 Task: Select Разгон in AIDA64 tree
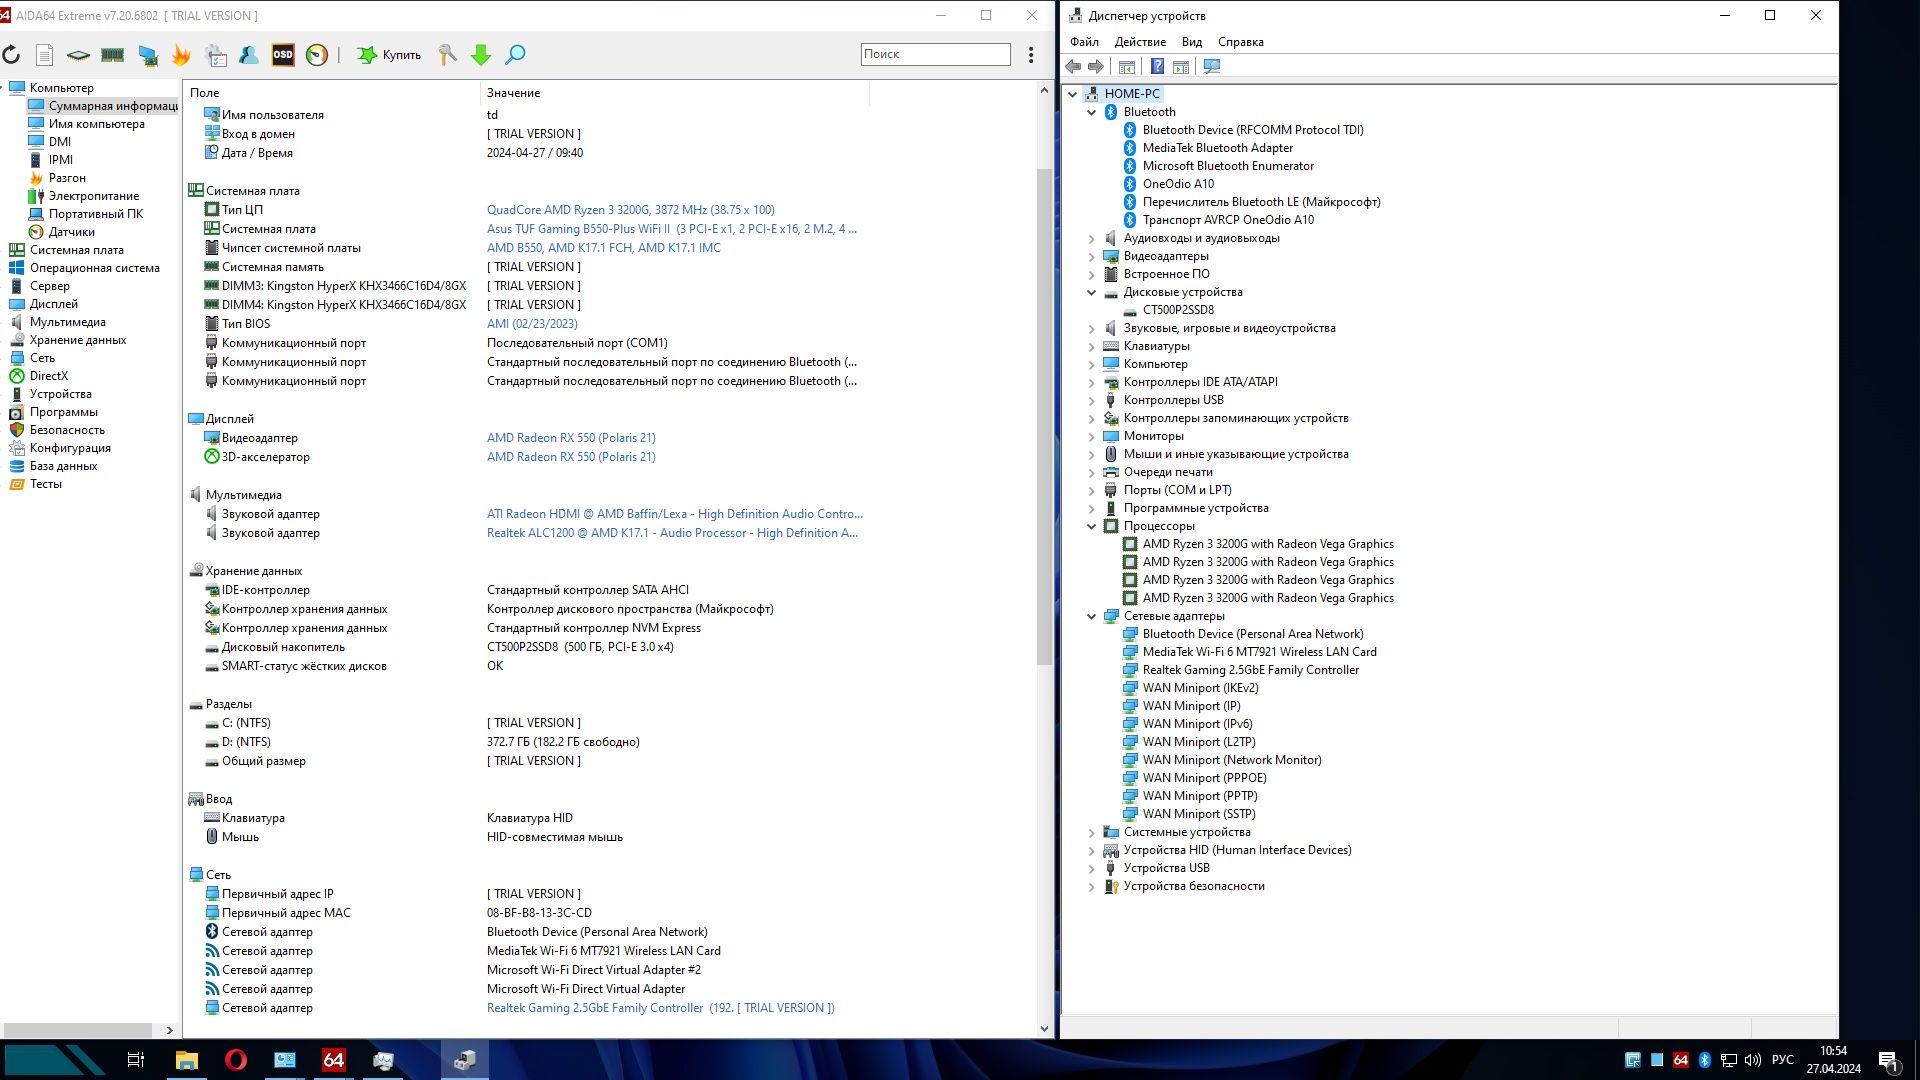[67, 178]
